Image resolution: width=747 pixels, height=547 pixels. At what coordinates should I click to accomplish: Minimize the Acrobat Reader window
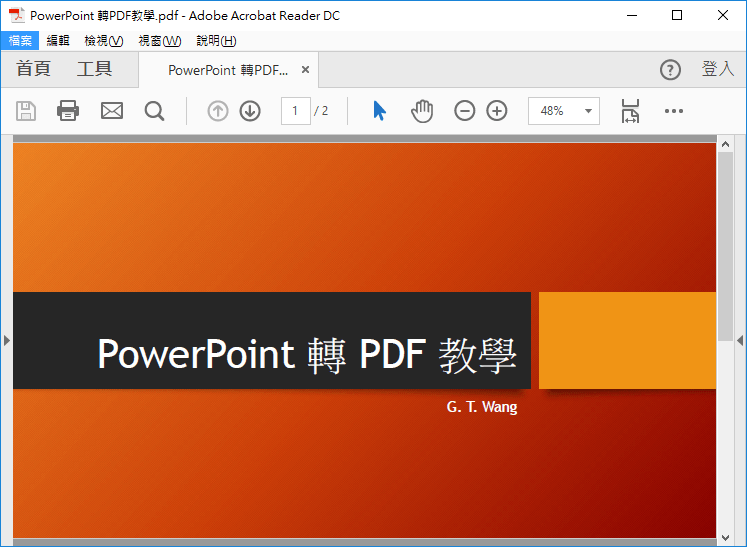pos(632,16)
